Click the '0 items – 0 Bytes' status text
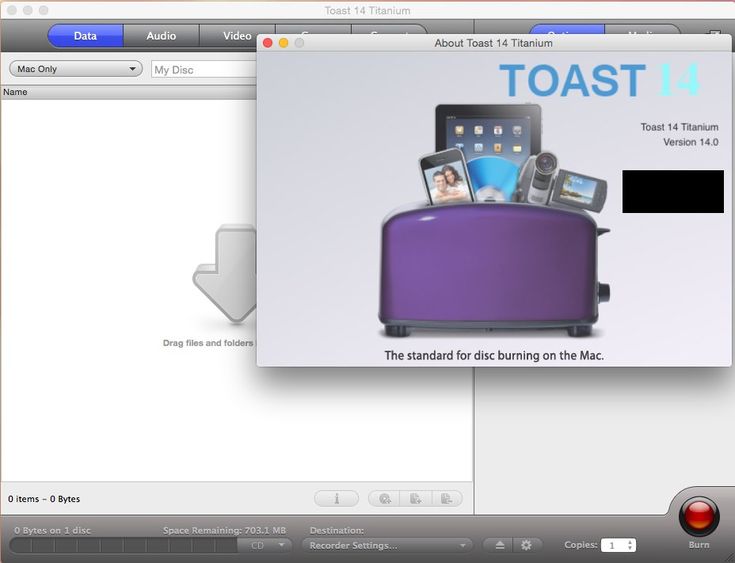The height and width of the screenshot is (563, 735). (x=44, y=499)
